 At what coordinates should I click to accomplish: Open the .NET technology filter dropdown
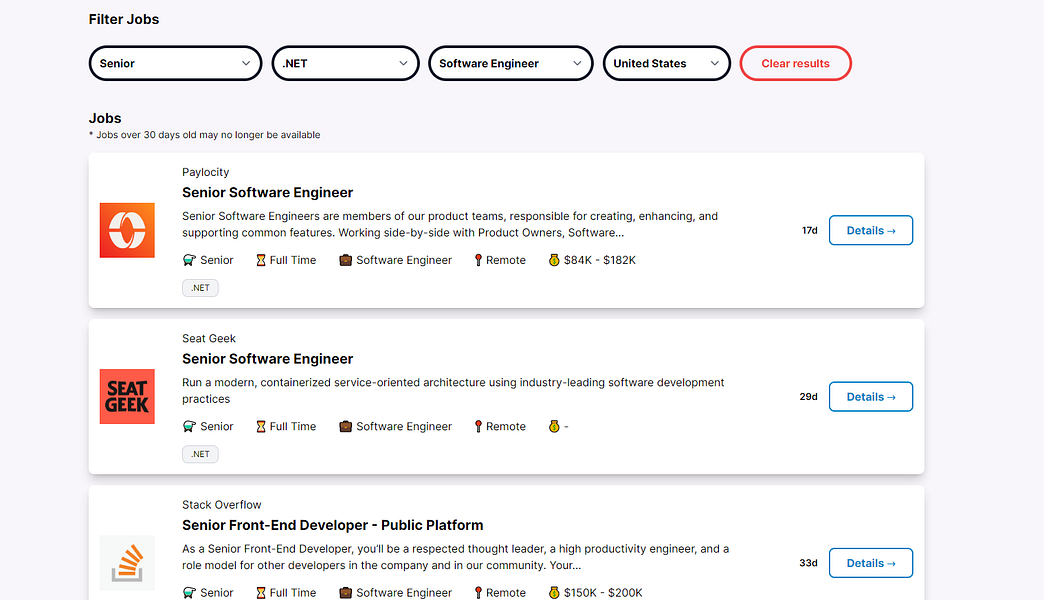tap(346, 63)
